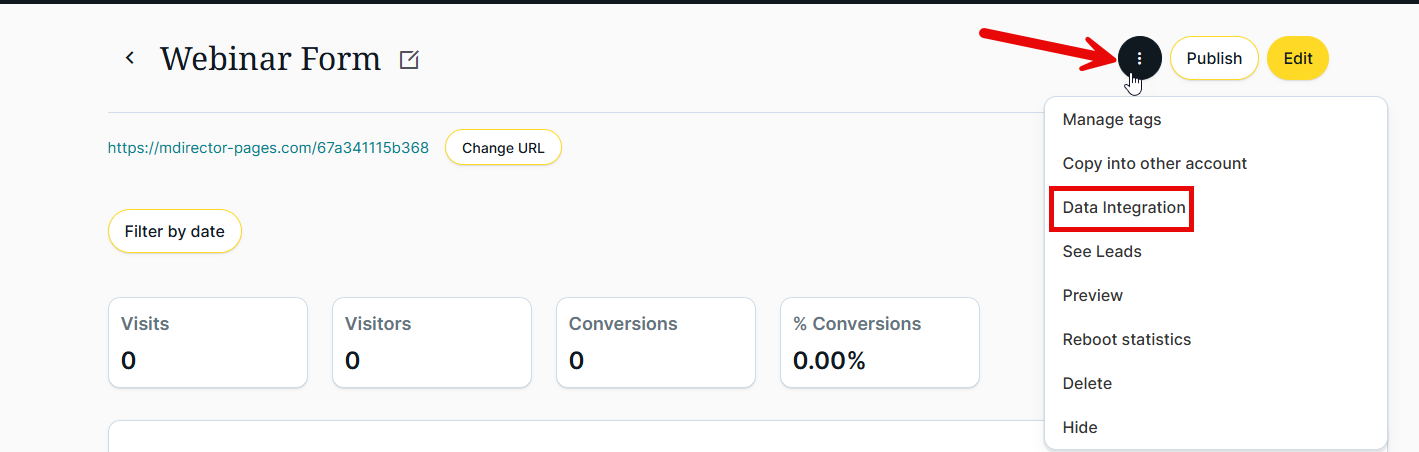Click Hide in the options menu
The height and width of the screenshot is (452, 1419).
coord(1079,427)
